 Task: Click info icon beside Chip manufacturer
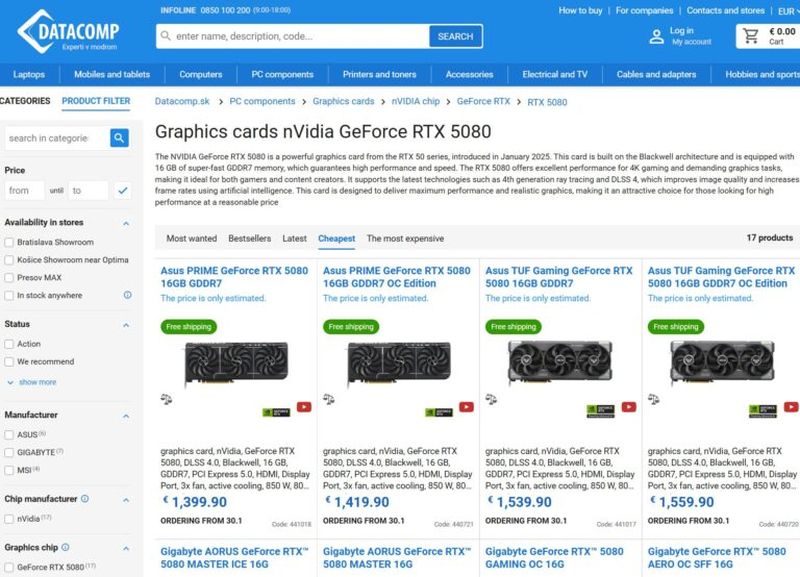point(85,498)
